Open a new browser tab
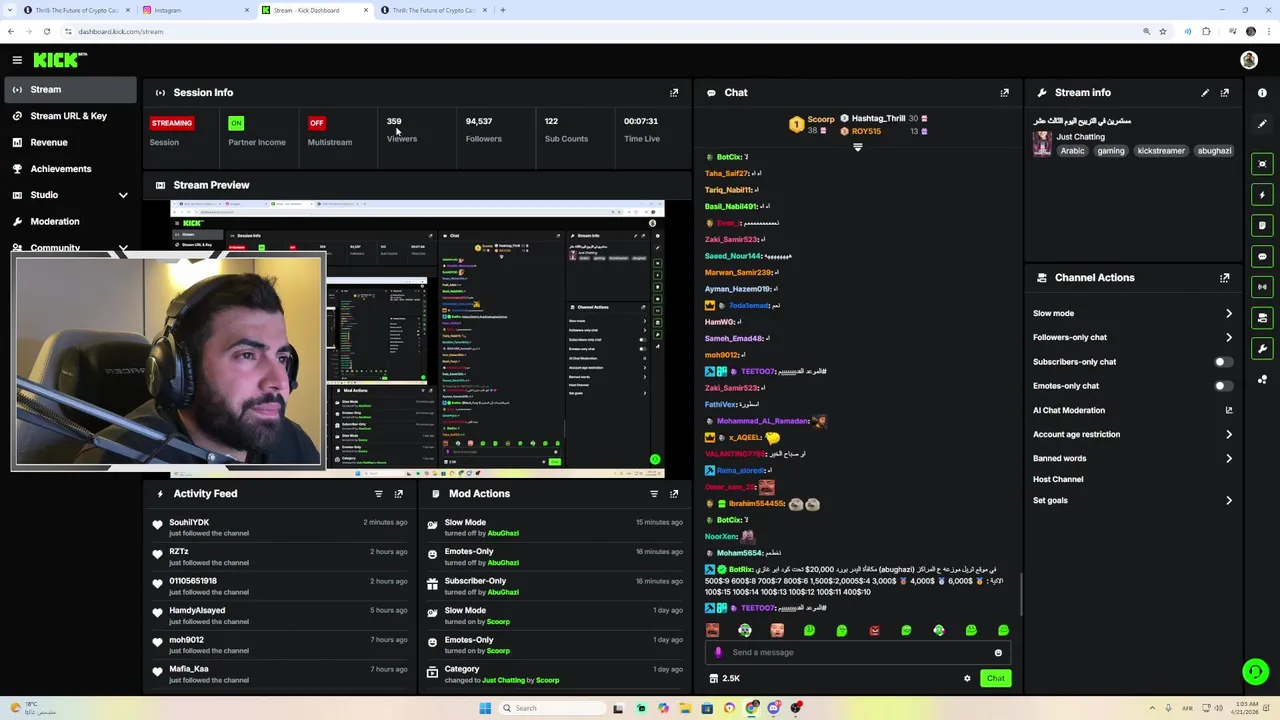The height and width of the screenshot is (720, 1280). coord(503,10)
